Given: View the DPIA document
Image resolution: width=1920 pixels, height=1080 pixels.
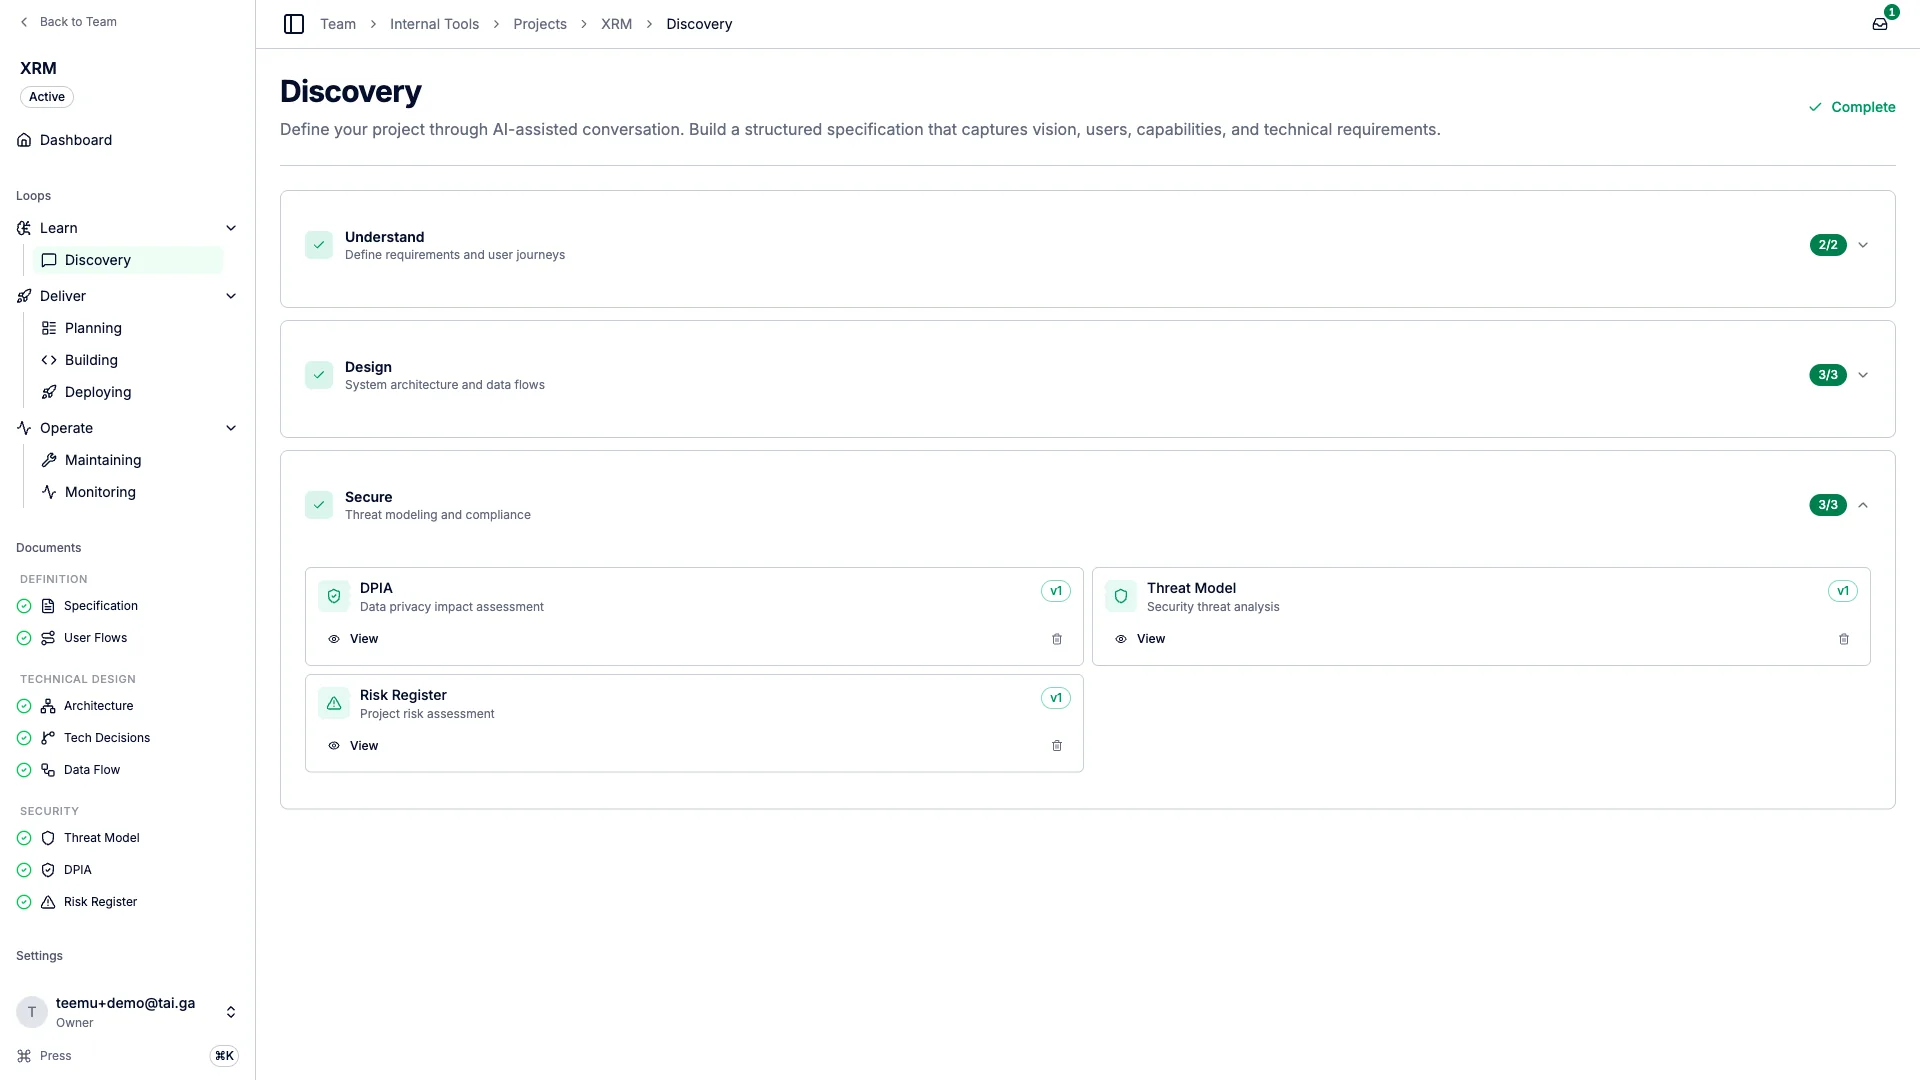Looking at the screenshot, I should point(353,639).
